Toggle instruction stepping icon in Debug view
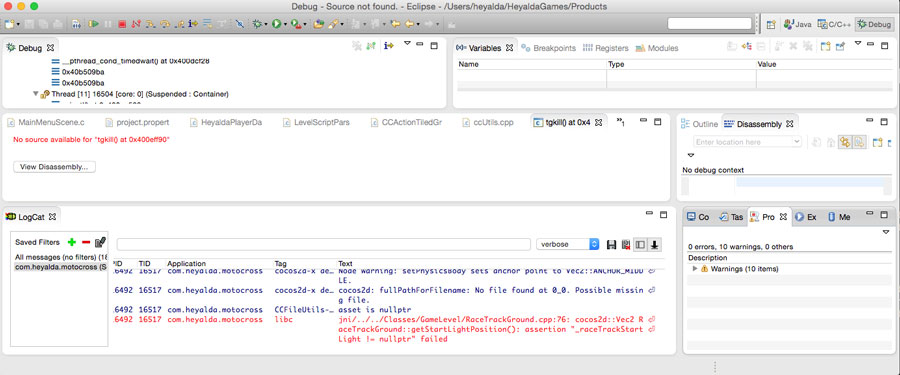The width and height of the screenshot is (900, 375). click(389, 46)
